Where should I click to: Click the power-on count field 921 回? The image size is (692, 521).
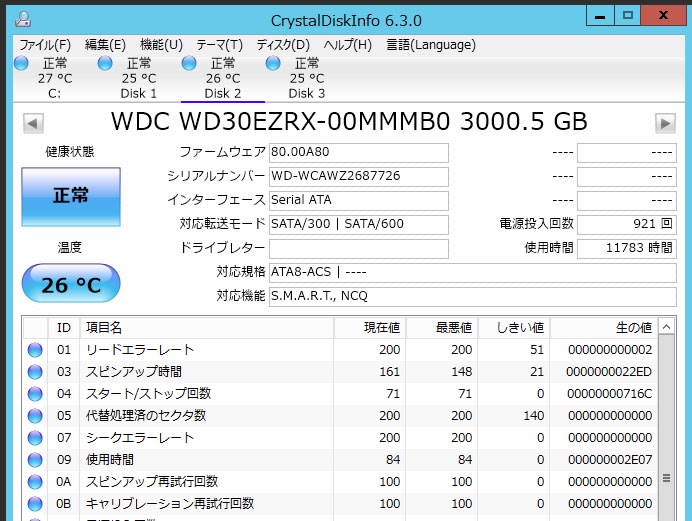click(627, 224)
